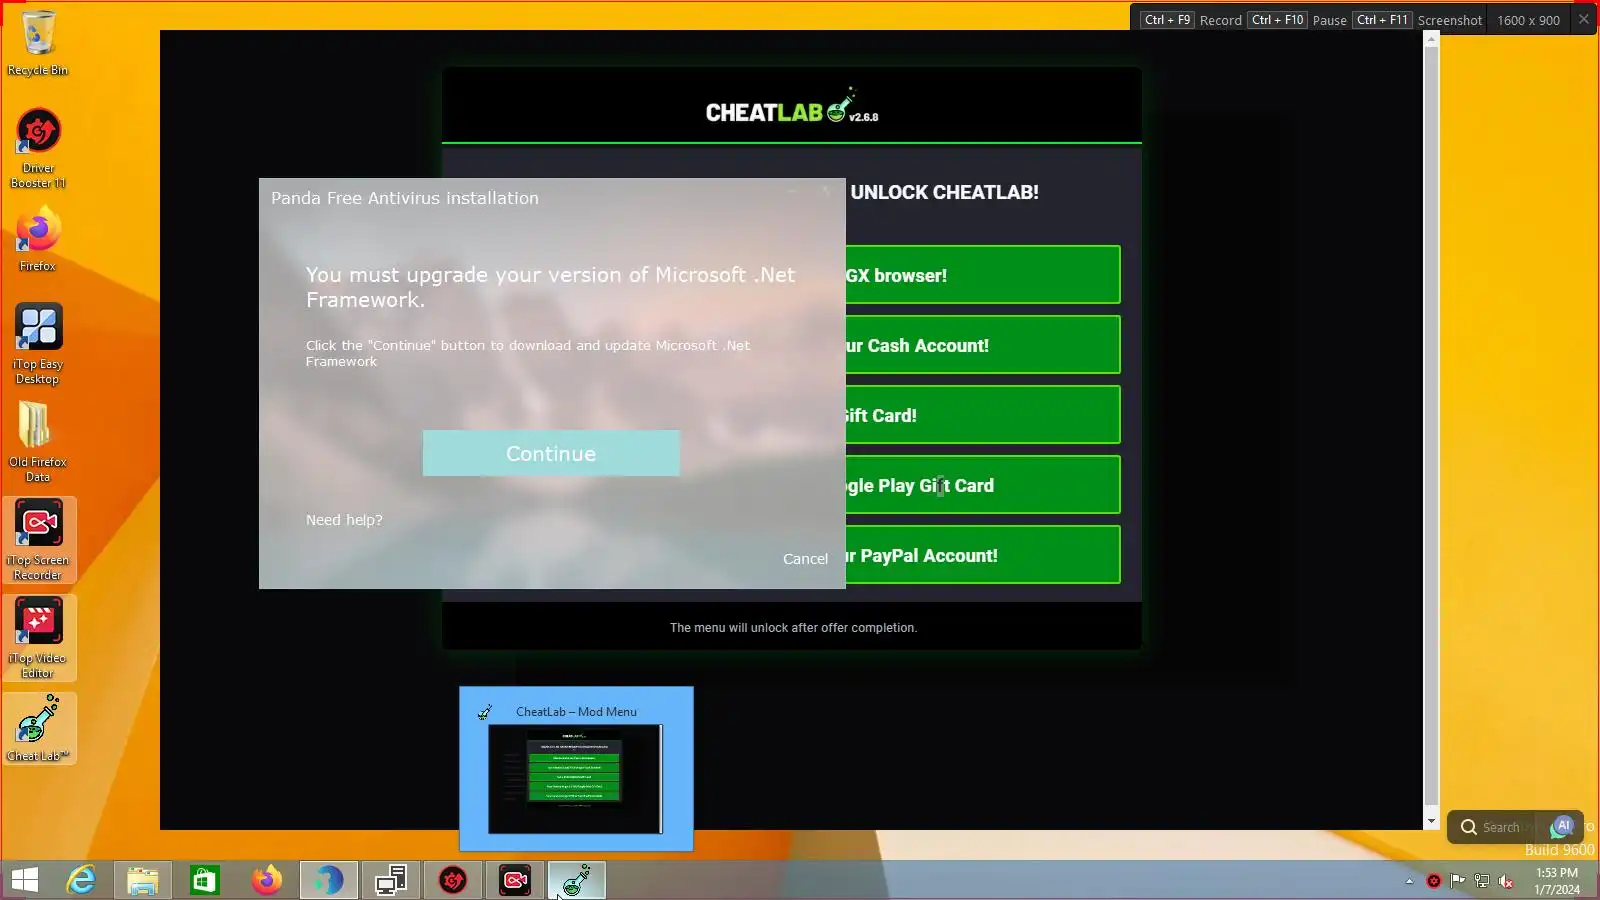Select the Cash Account offer button
This screenshot has width=1600, height=900.
(982, 345)
